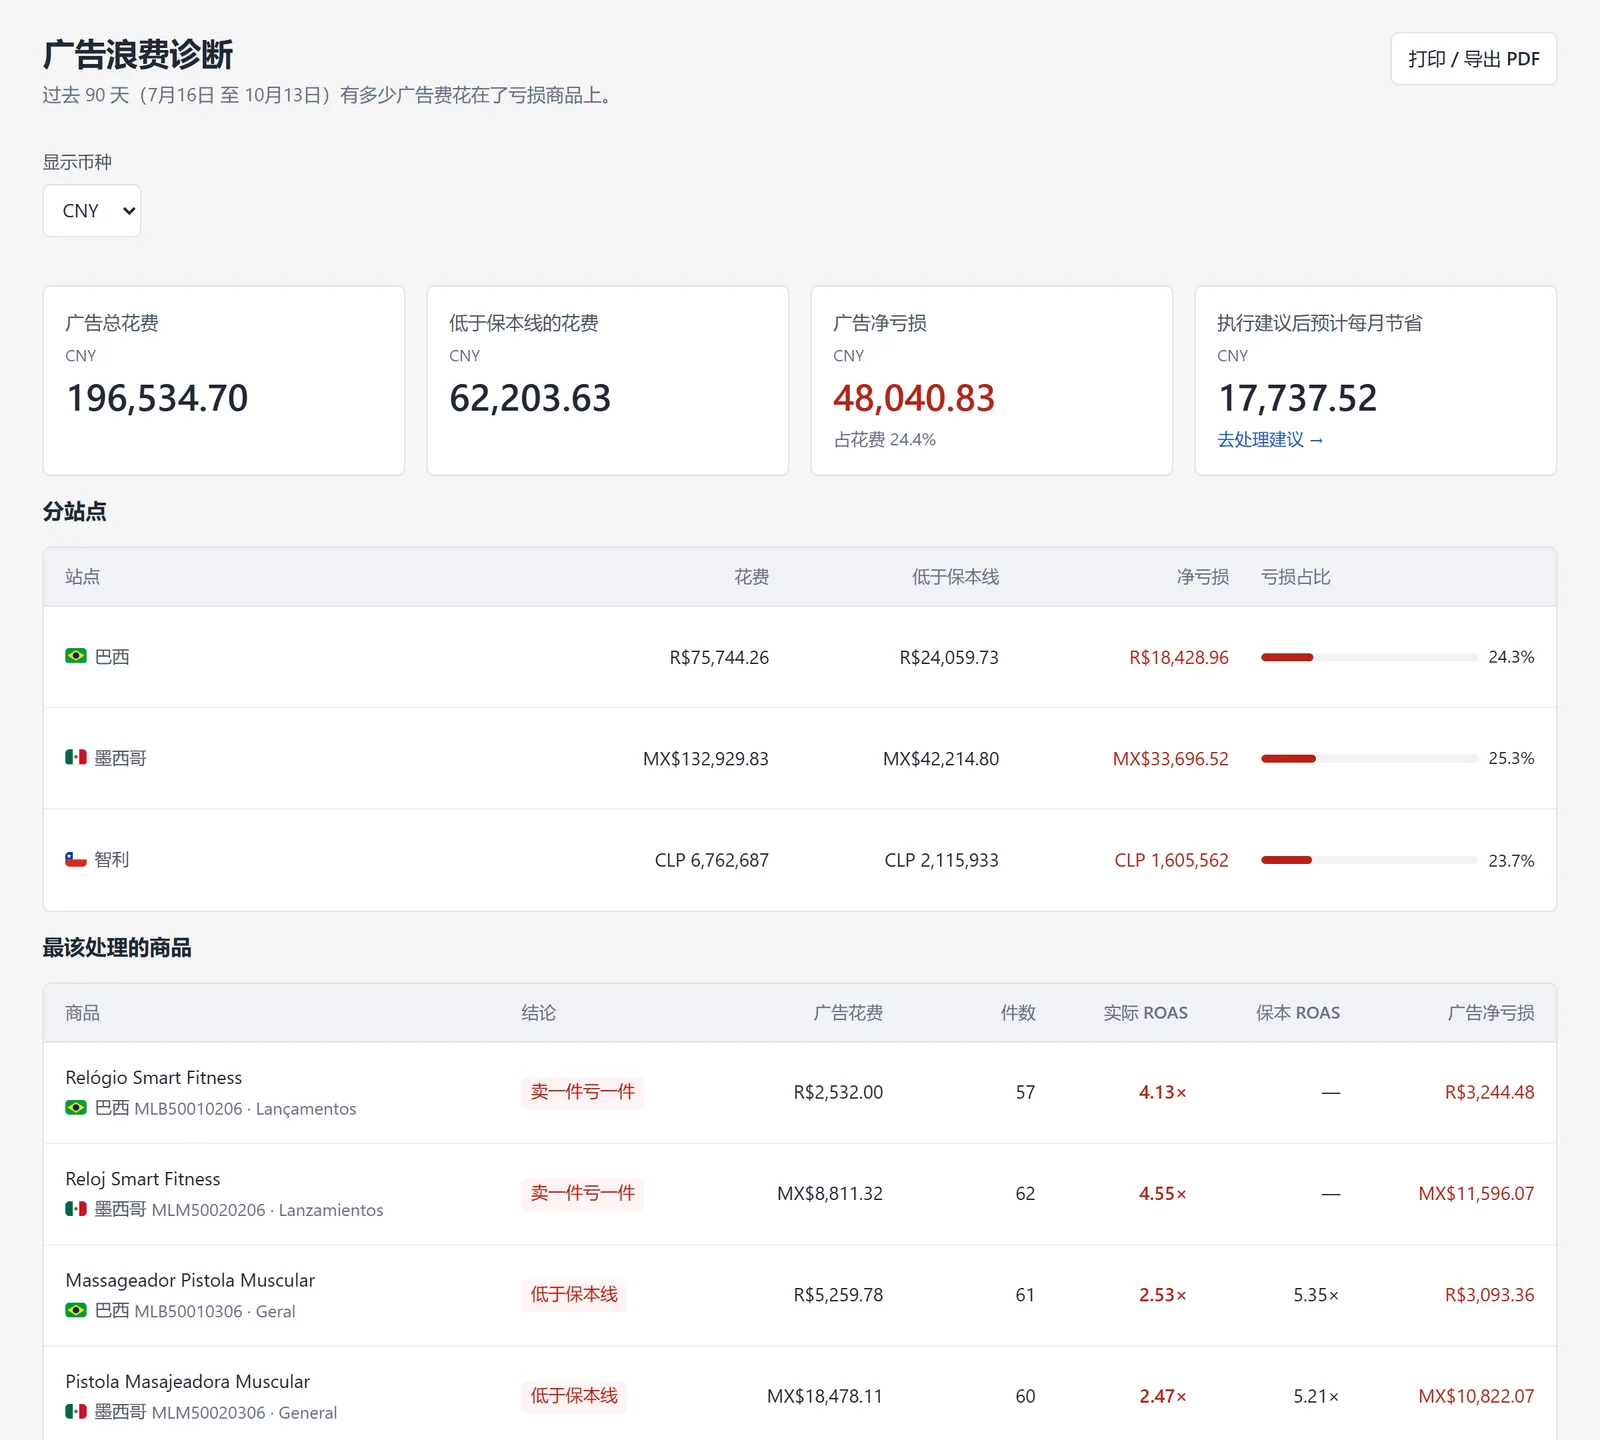Click the Mexico flag beside 墨西哥 site row
This screenshot has height=1440, width=1600.
pyautogui.click(x=76, y=757)
